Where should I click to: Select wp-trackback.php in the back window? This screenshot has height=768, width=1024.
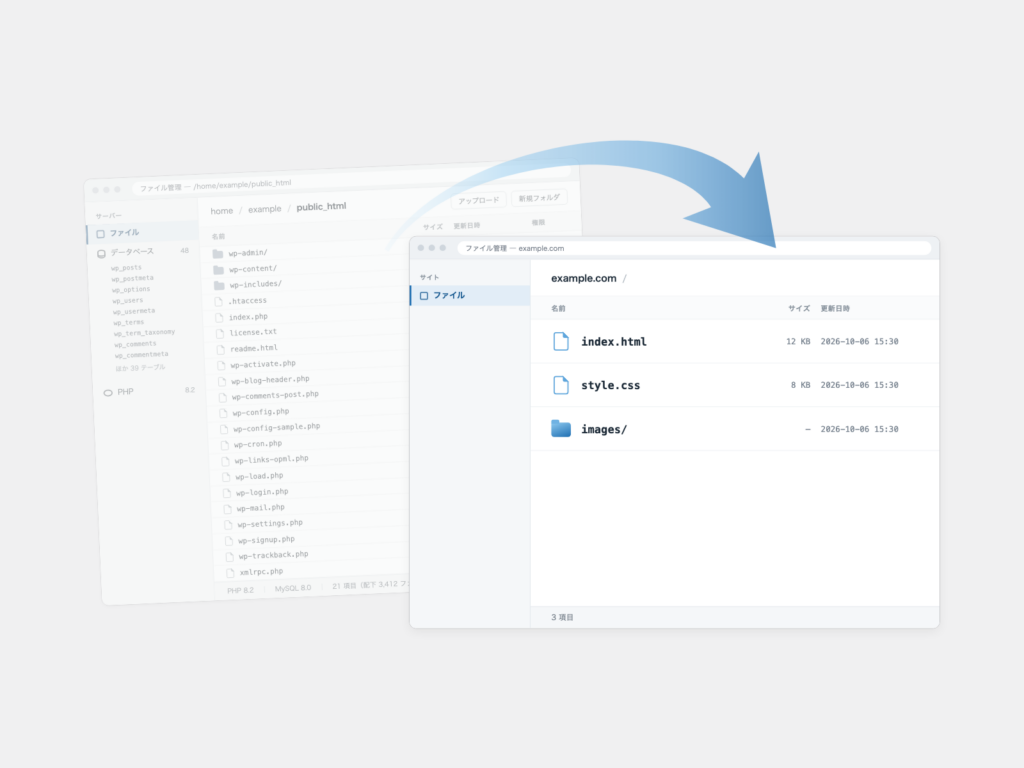(274, 555)
